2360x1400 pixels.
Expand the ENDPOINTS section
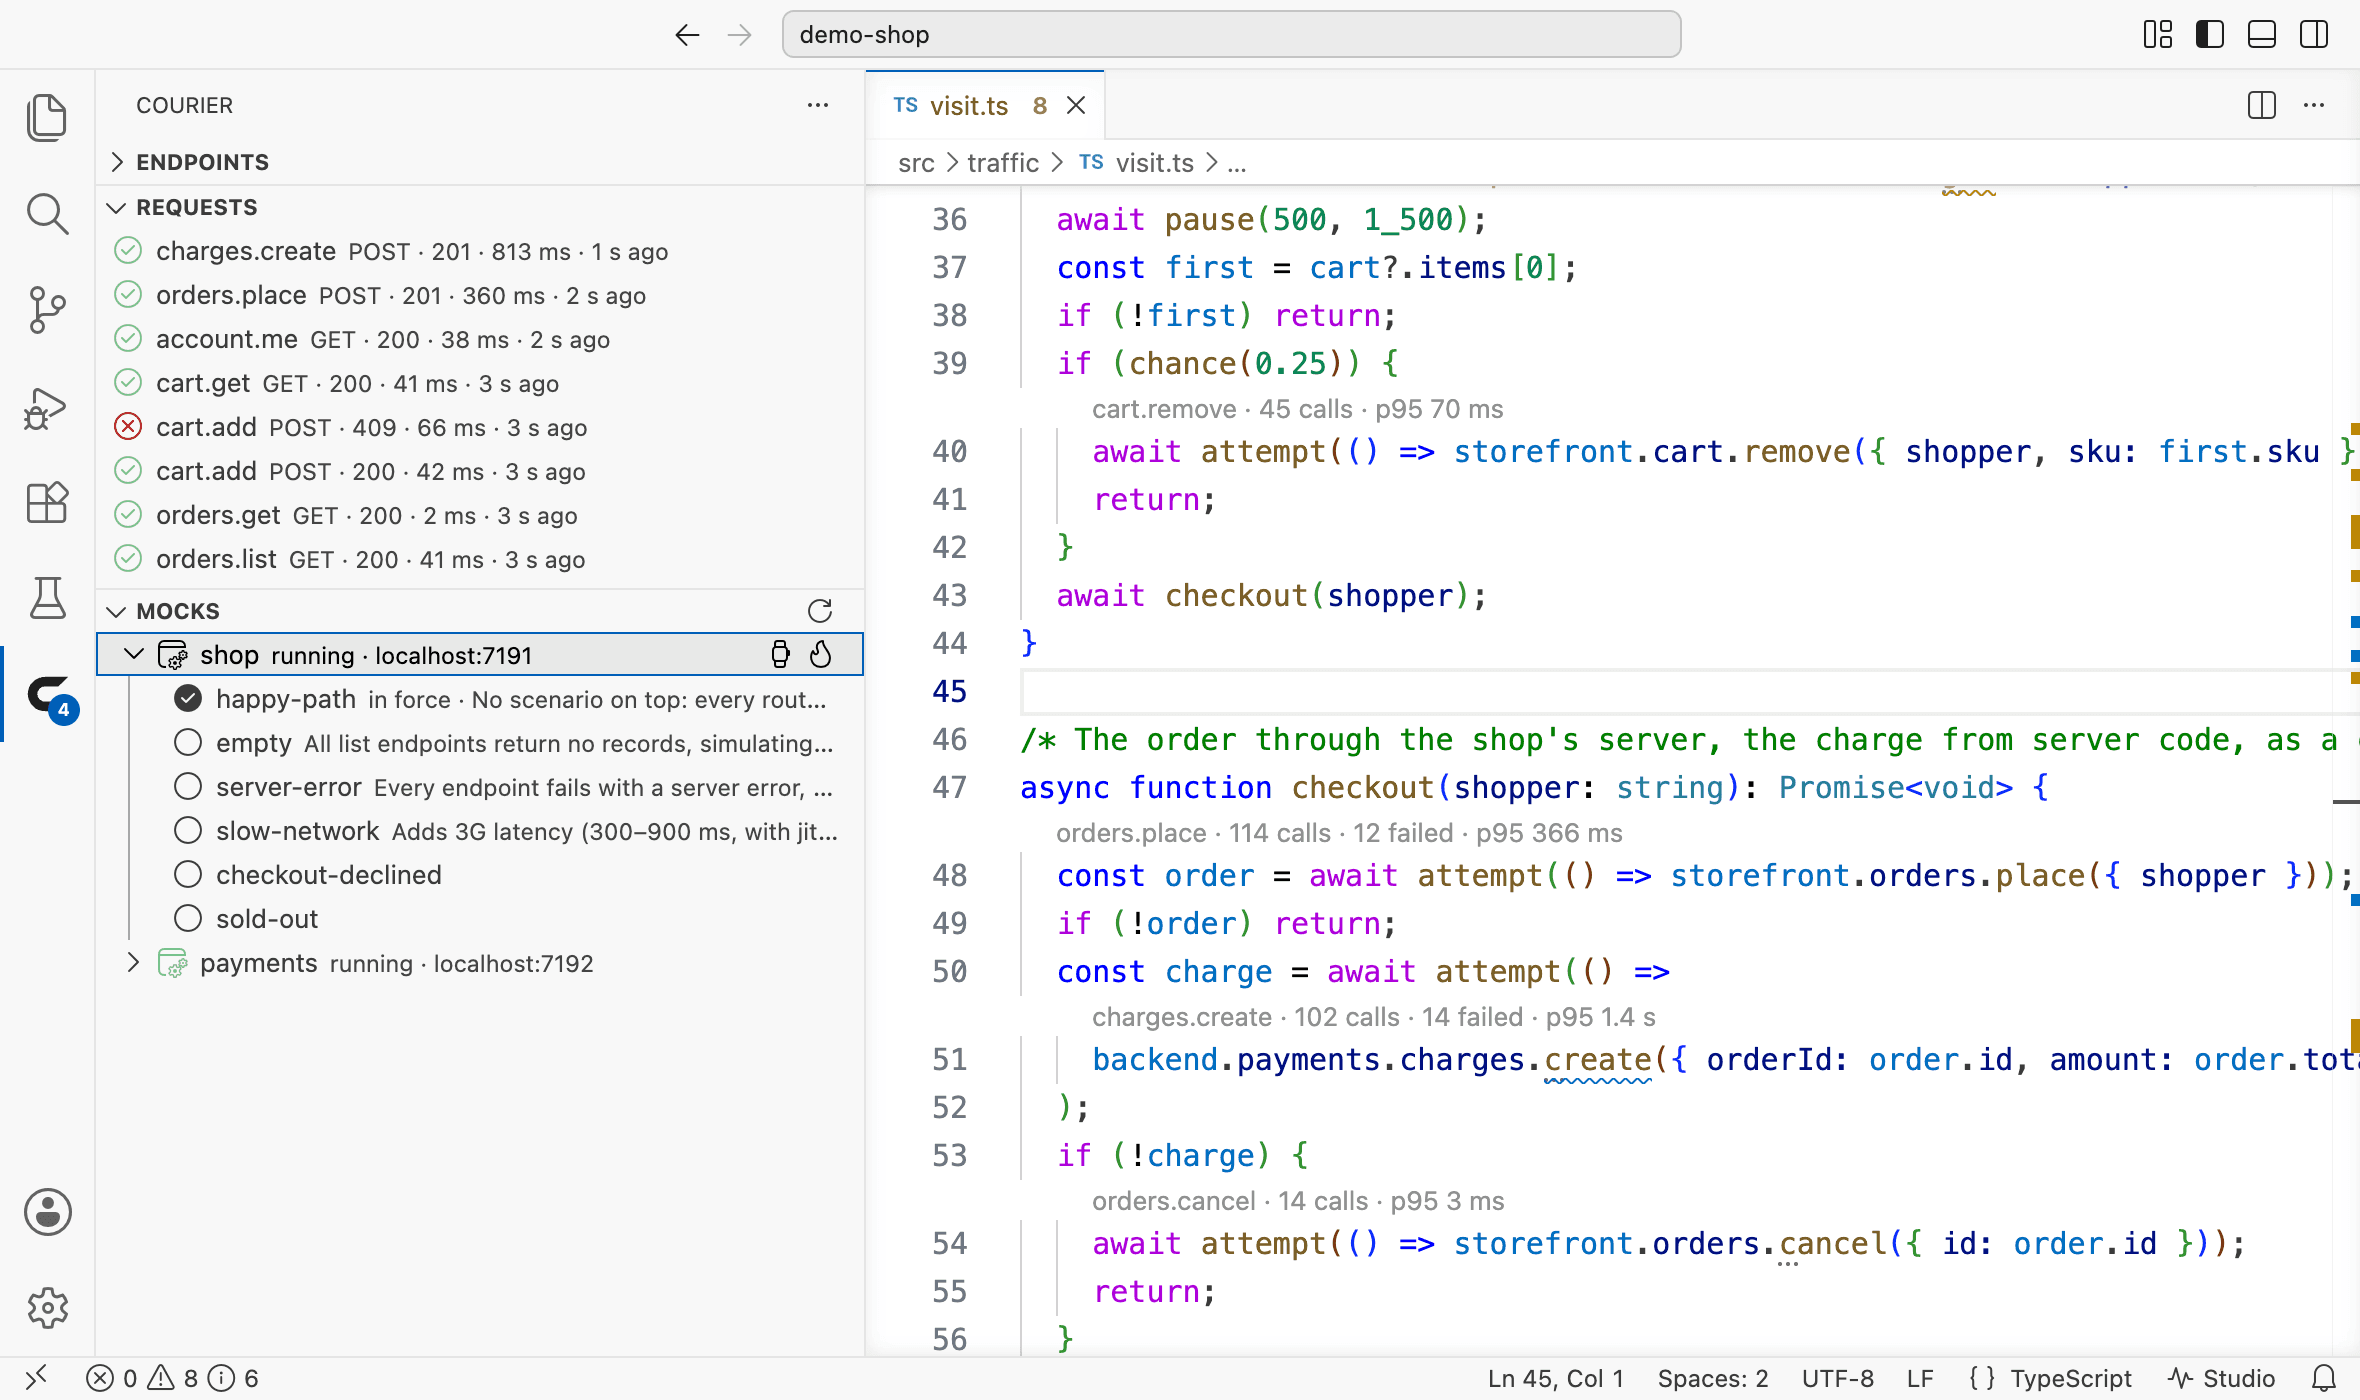click(480, 162)
